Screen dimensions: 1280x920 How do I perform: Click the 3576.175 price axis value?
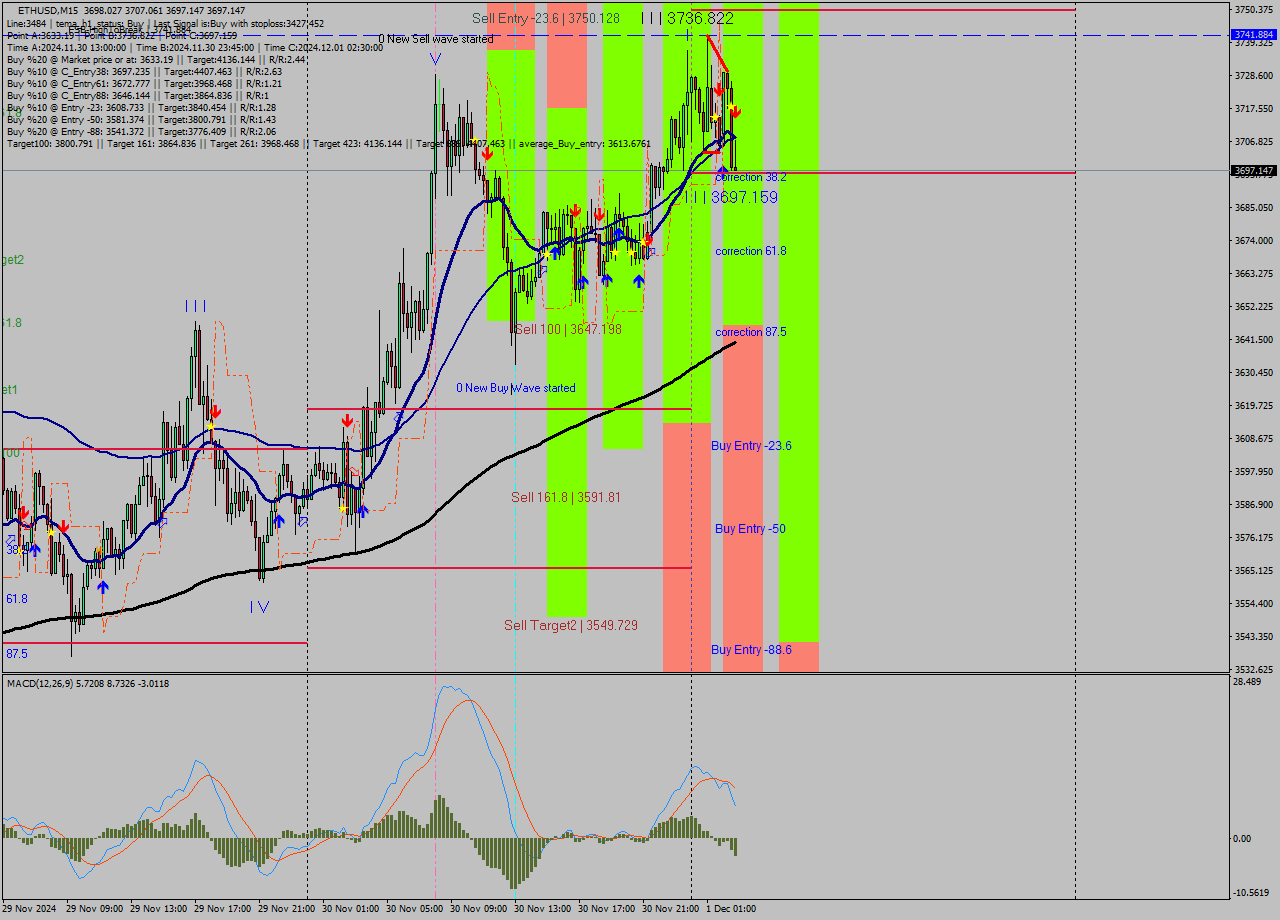tap(1254, 538)
